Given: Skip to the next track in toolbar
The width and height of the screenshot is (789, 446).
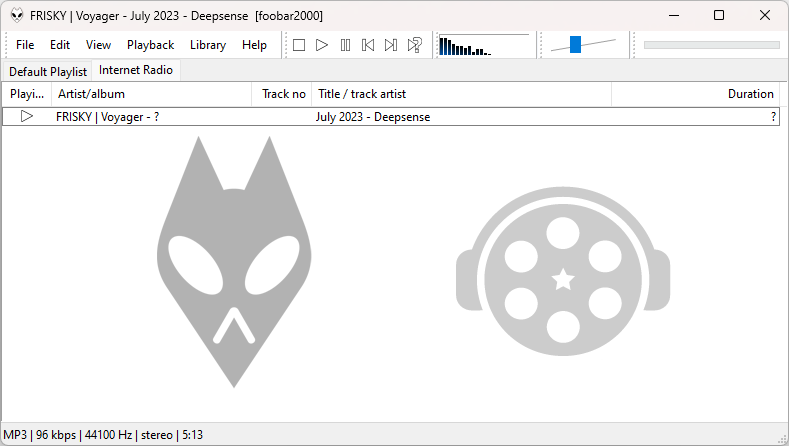Looking at the screenshot, I should (x=391, y=45).
